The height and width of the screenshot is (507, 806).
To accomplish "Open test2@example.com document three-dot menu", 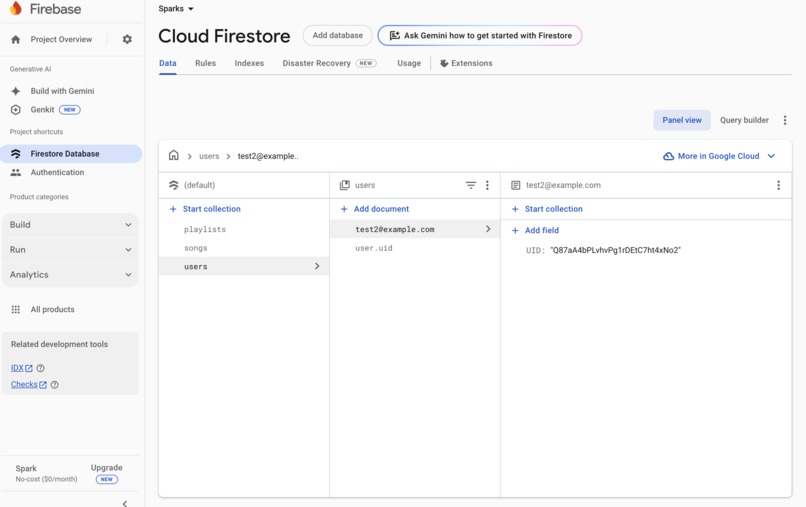I will (778, 185).
